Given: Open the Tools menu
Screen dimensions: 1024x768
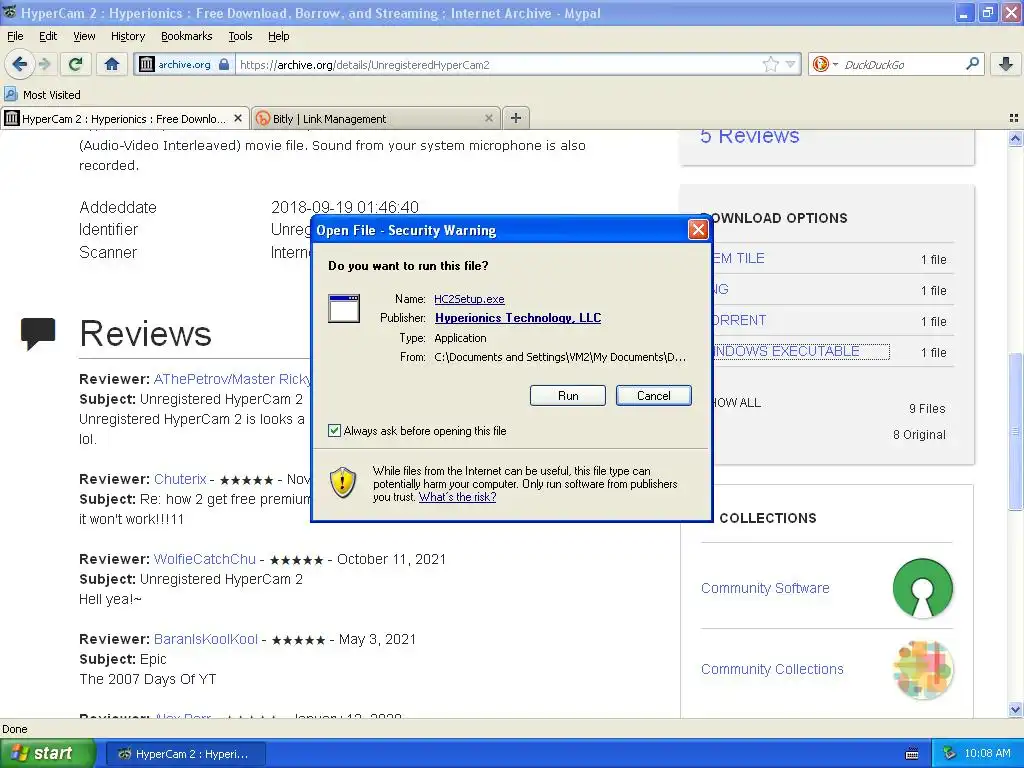Looking at the screenshot, I should 240,36.
